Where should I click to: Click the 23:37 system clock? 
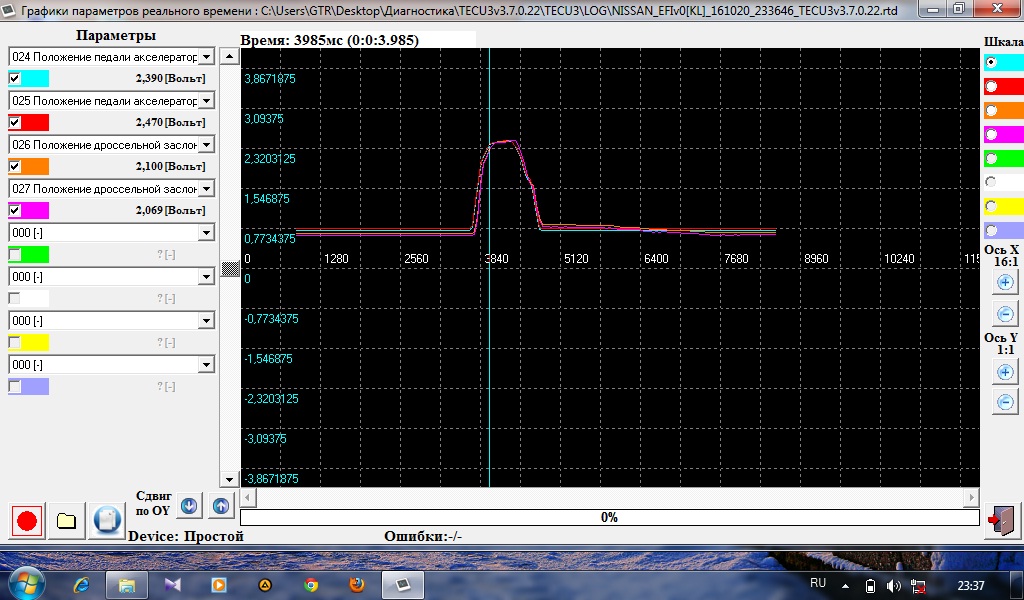[x=970, y=586]
